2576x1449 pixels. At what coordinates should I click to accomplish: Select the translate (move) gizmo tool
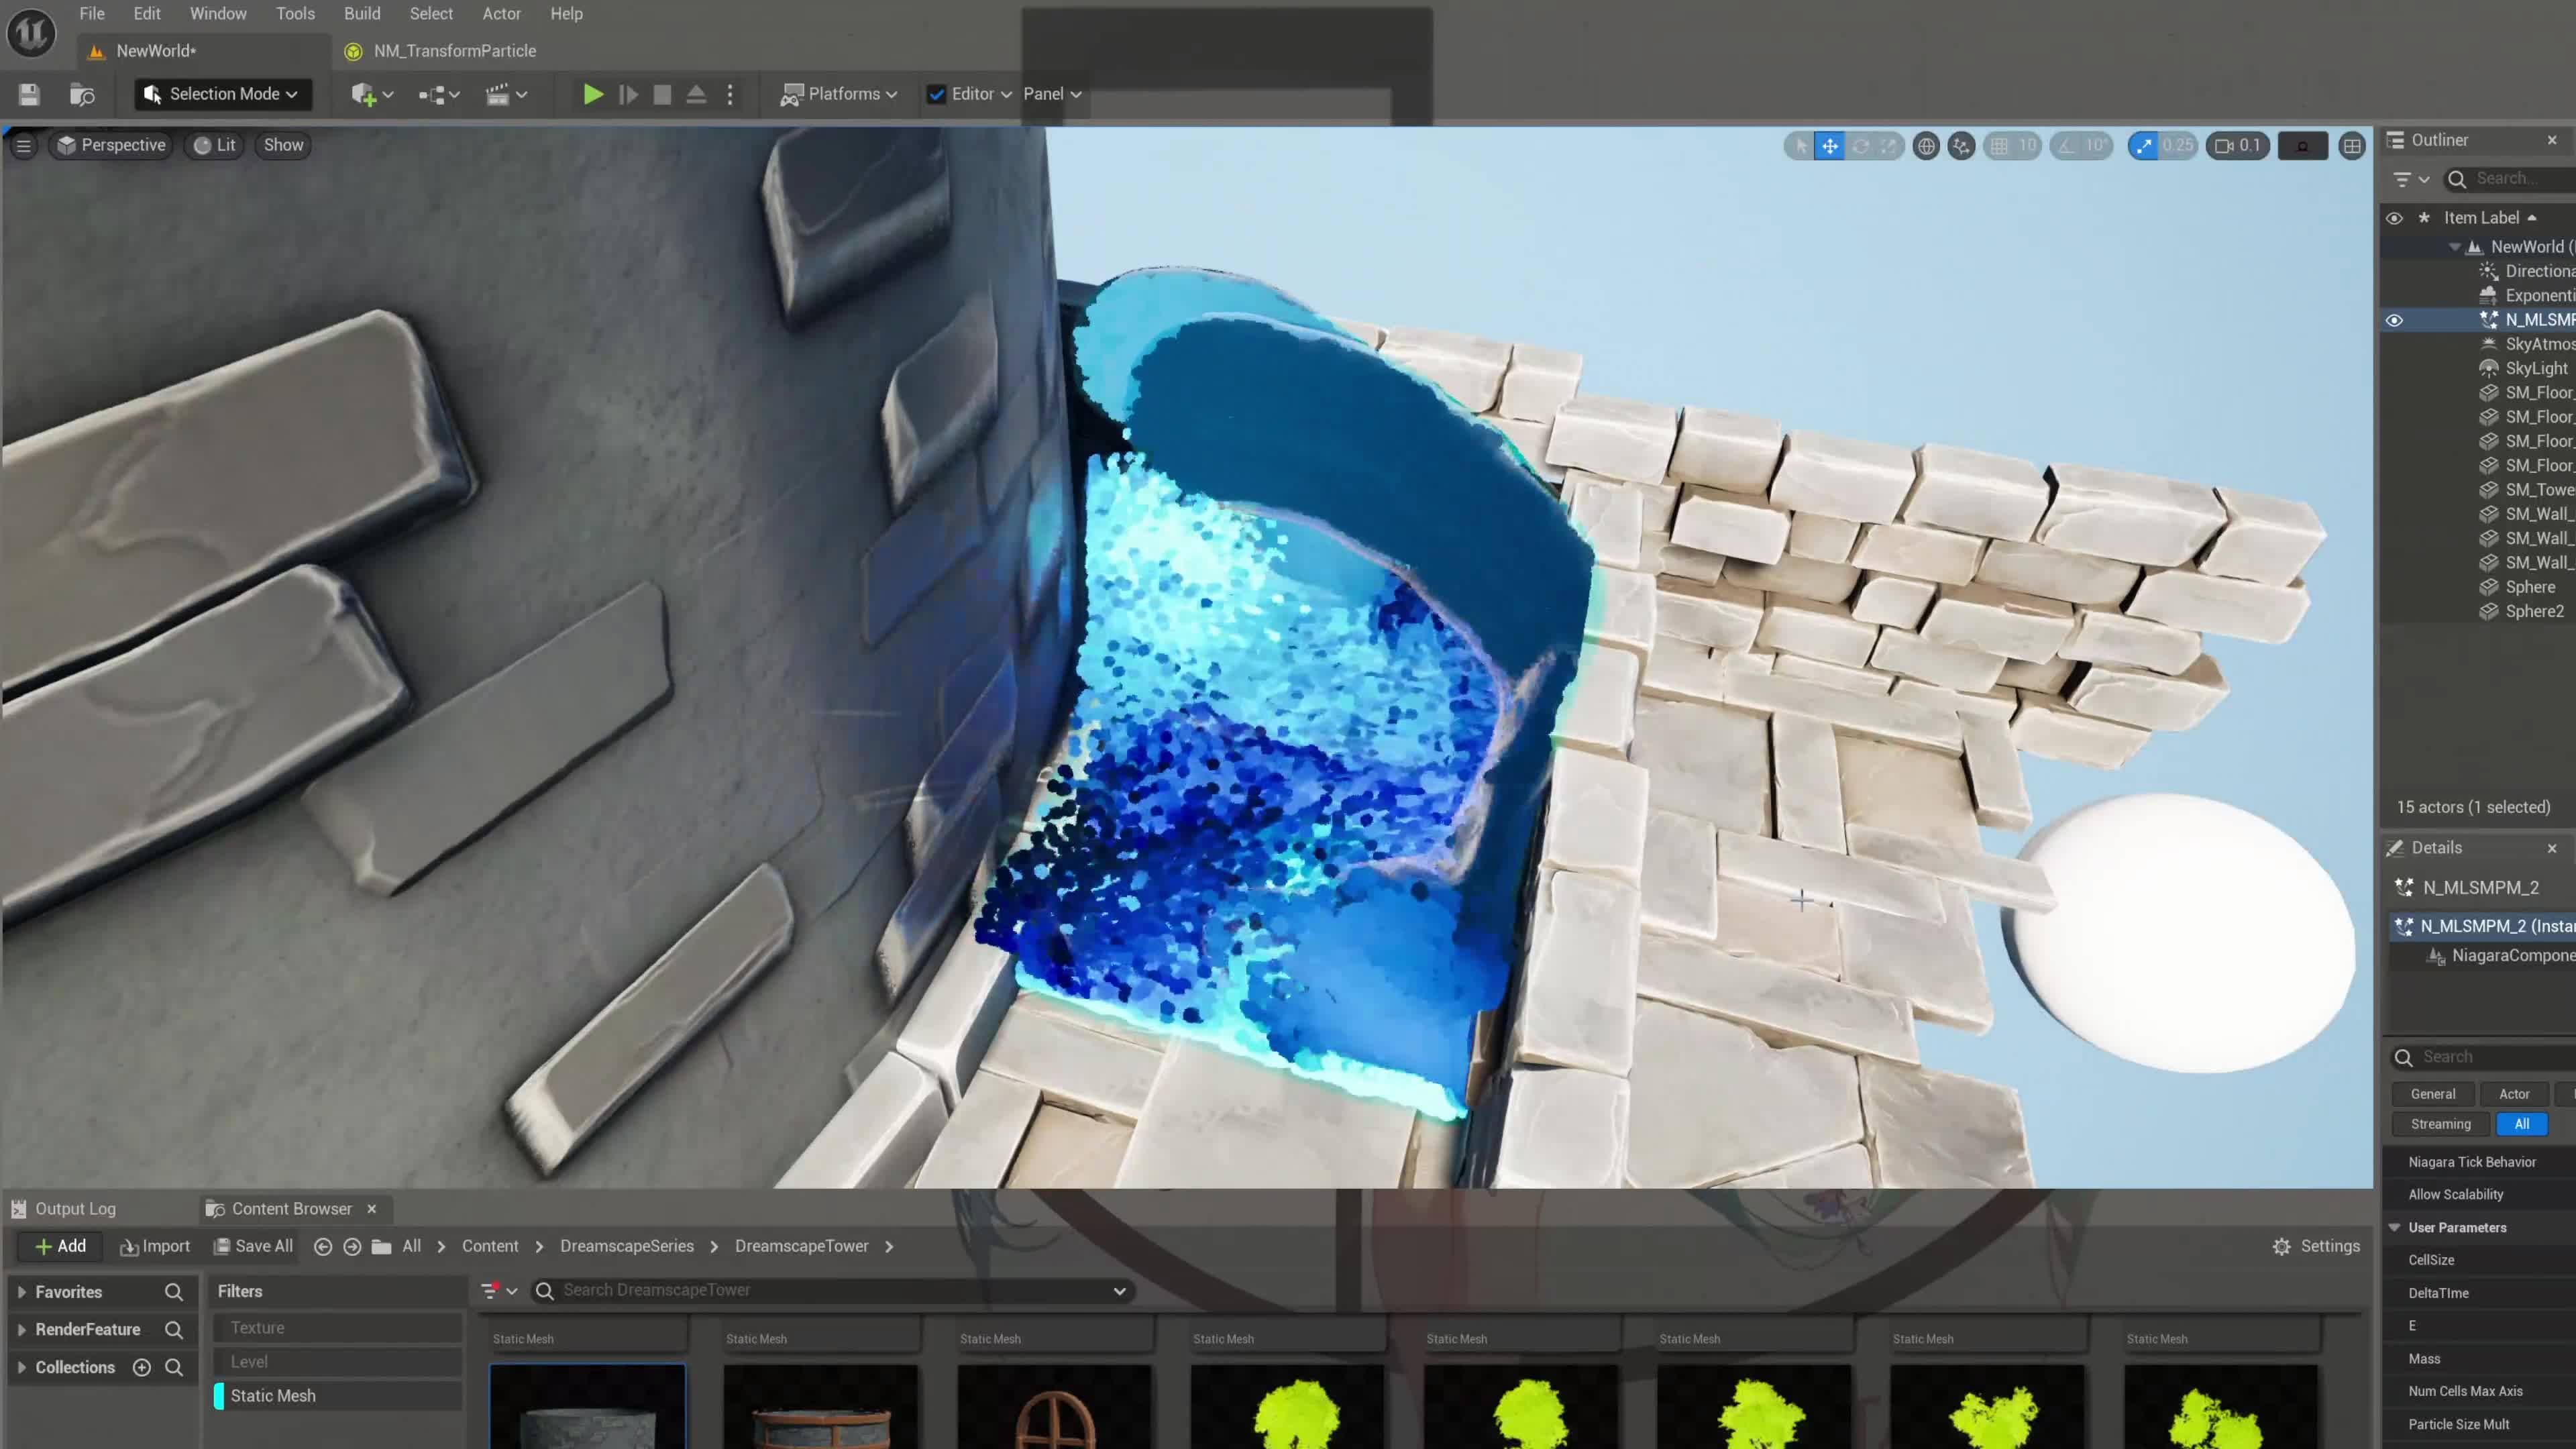pyautogui.click(x=1829, y=146)
